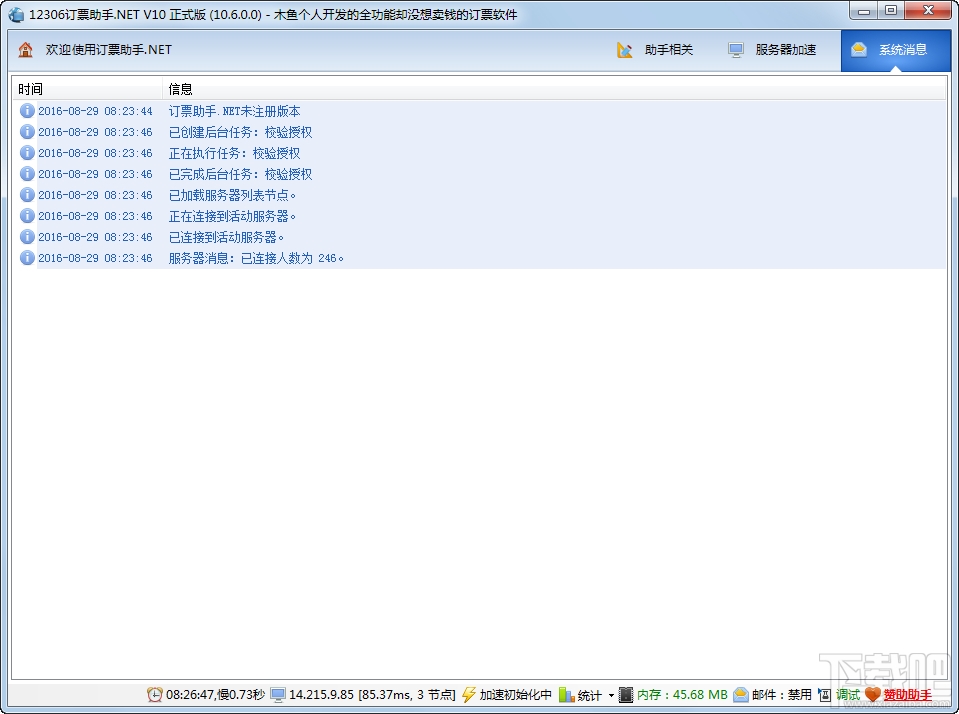Click the clock icon showing 08:26:47
Viewport: 959px width, 714px height.
tap(155, 694)
